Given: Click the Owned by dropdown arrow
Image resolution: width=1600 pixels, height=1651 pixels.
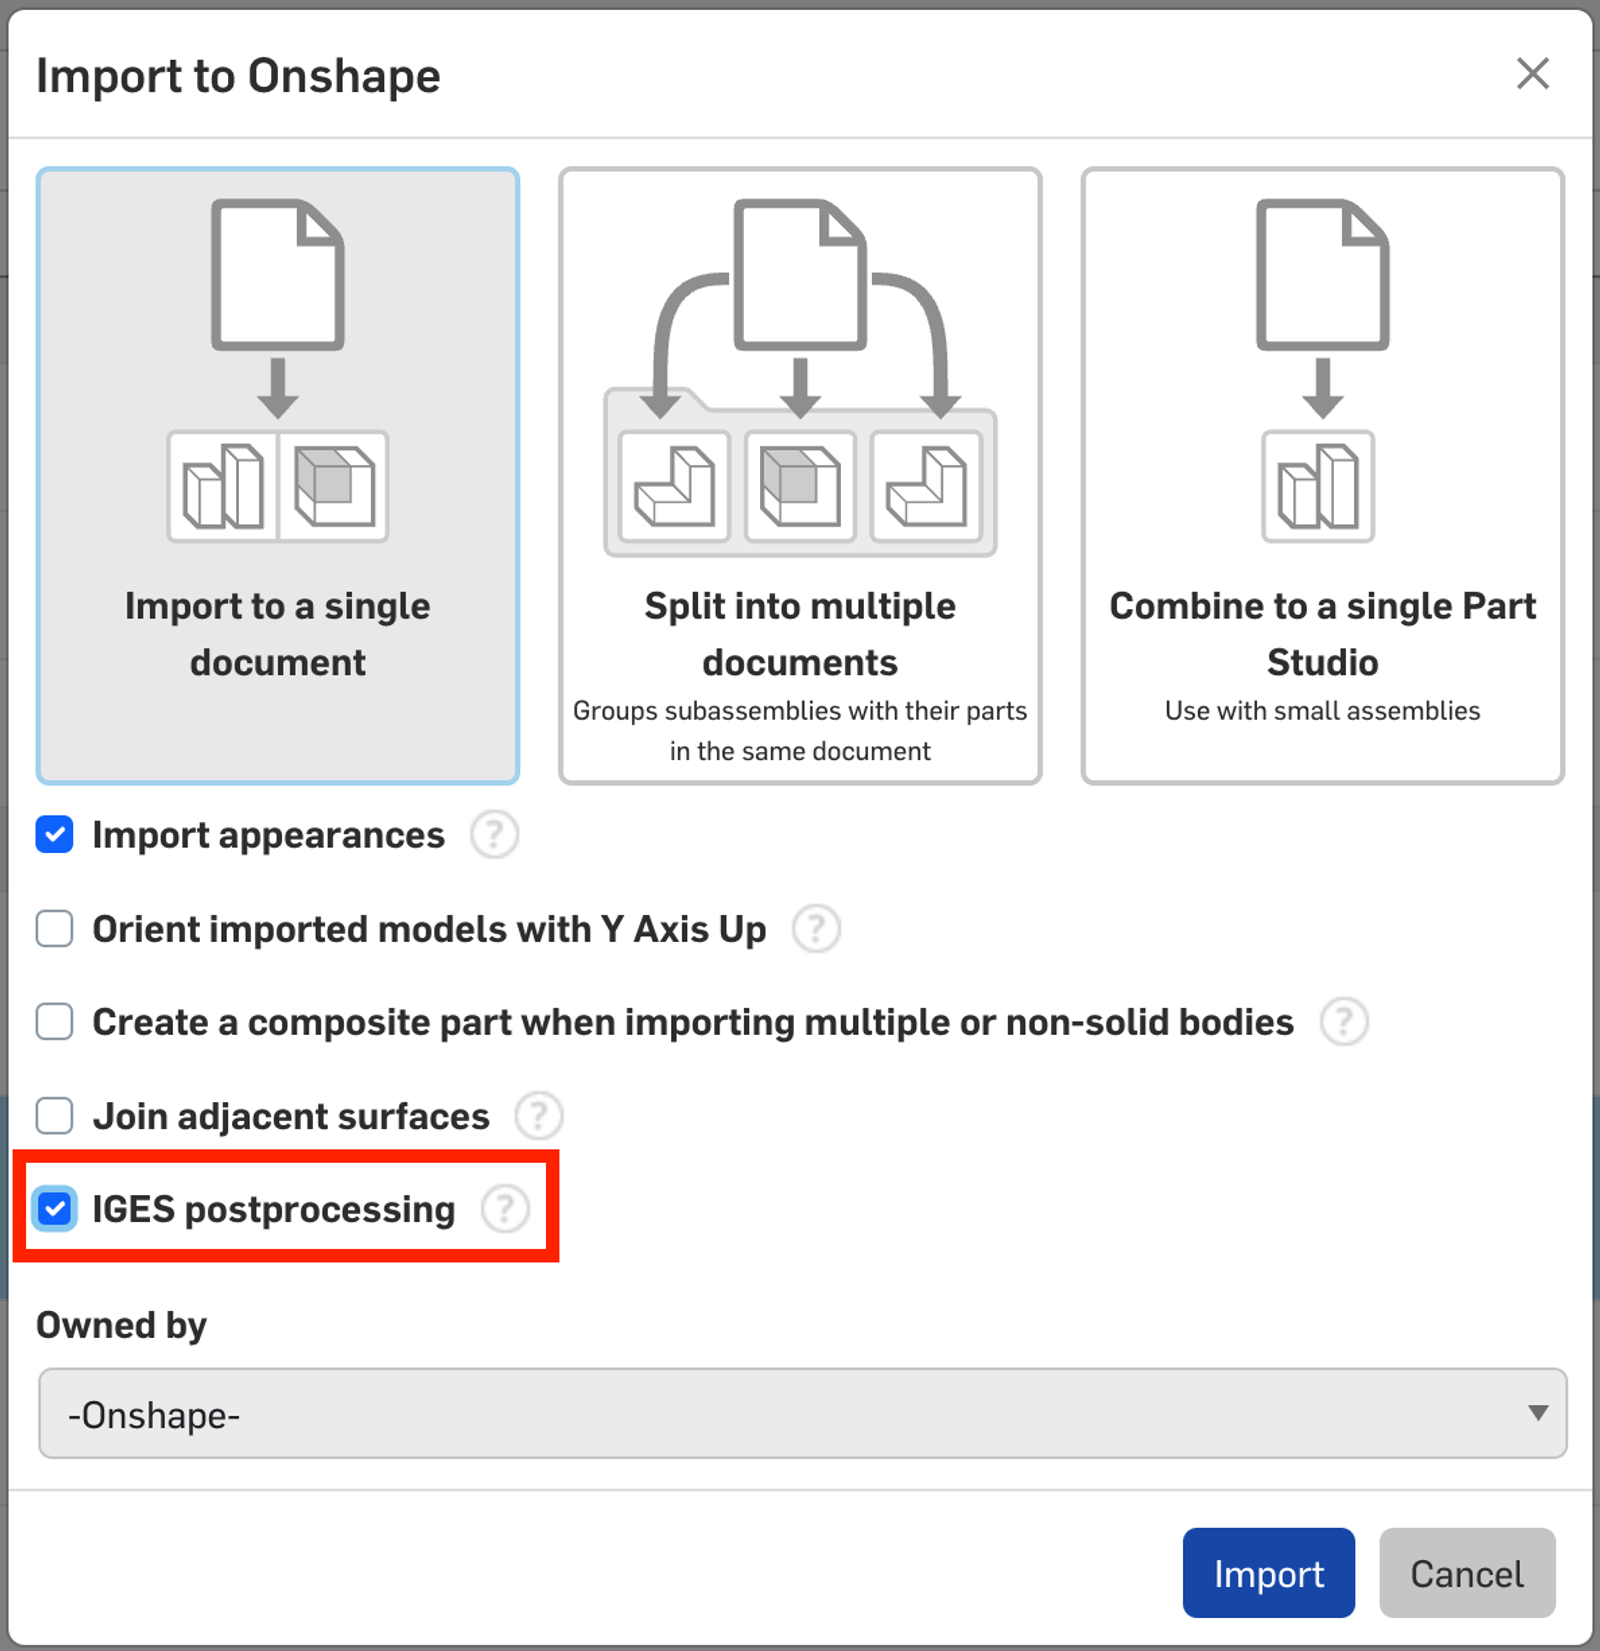Looking at the screenshot, I should click(1538, 1413).
